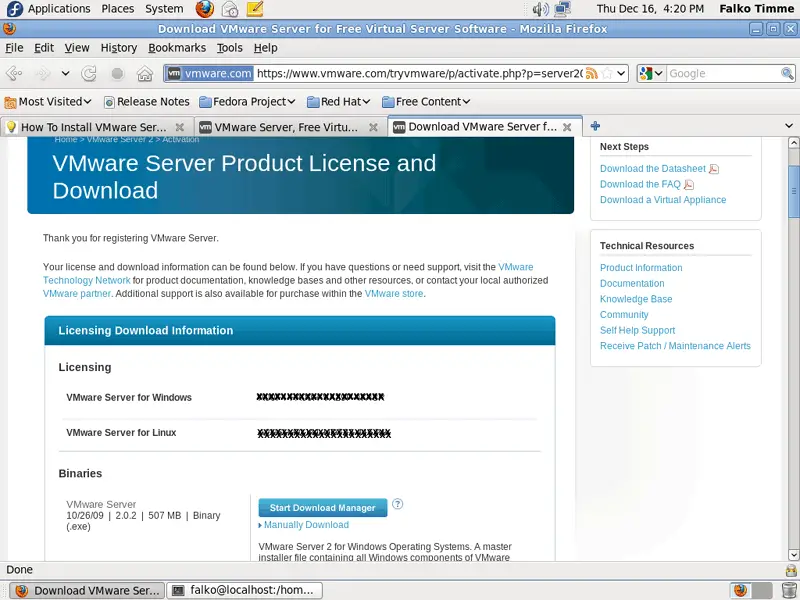
Task: Open the list all tabs dropdown arrow
Action: click(789, 126)
